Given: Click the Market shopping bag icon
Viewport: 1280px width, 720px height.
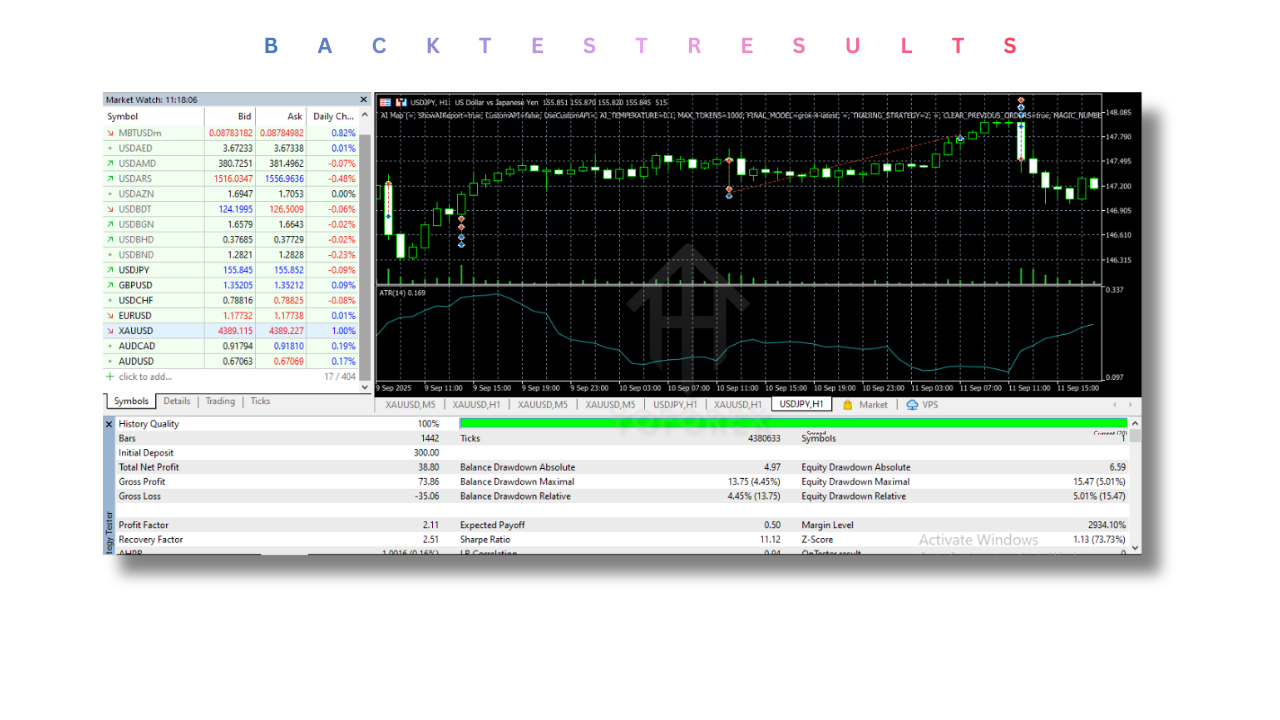Looking at the screenshot, I should point(848,405).
